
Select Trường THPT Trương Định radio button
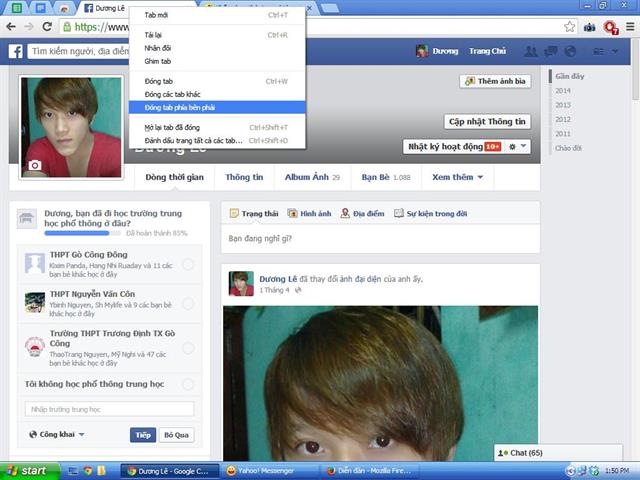188,348
